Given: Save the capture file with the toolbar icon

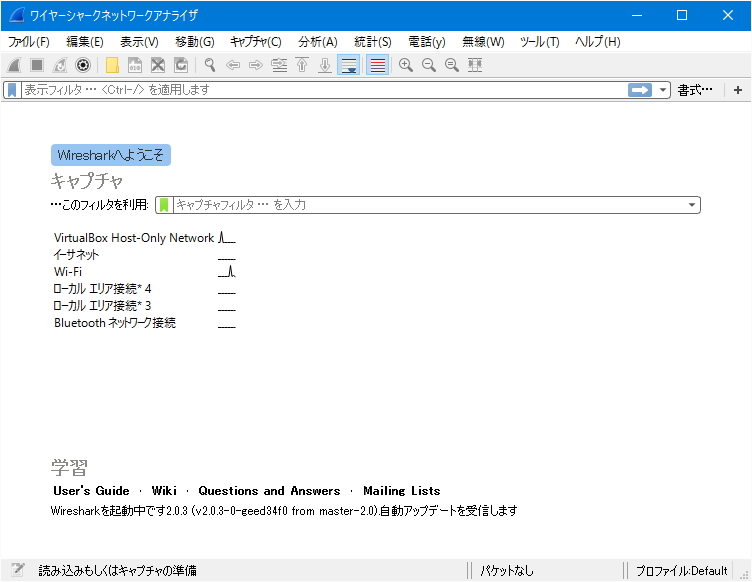Looking at the screenshot, I should point(135,65).
